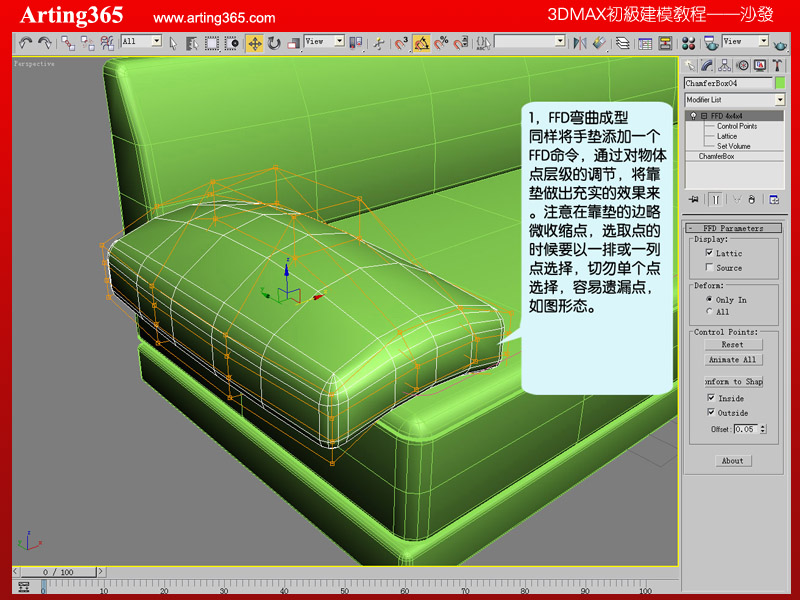
Task: Collapse the FFD Parameters rollout
Action: click(733, 228)
